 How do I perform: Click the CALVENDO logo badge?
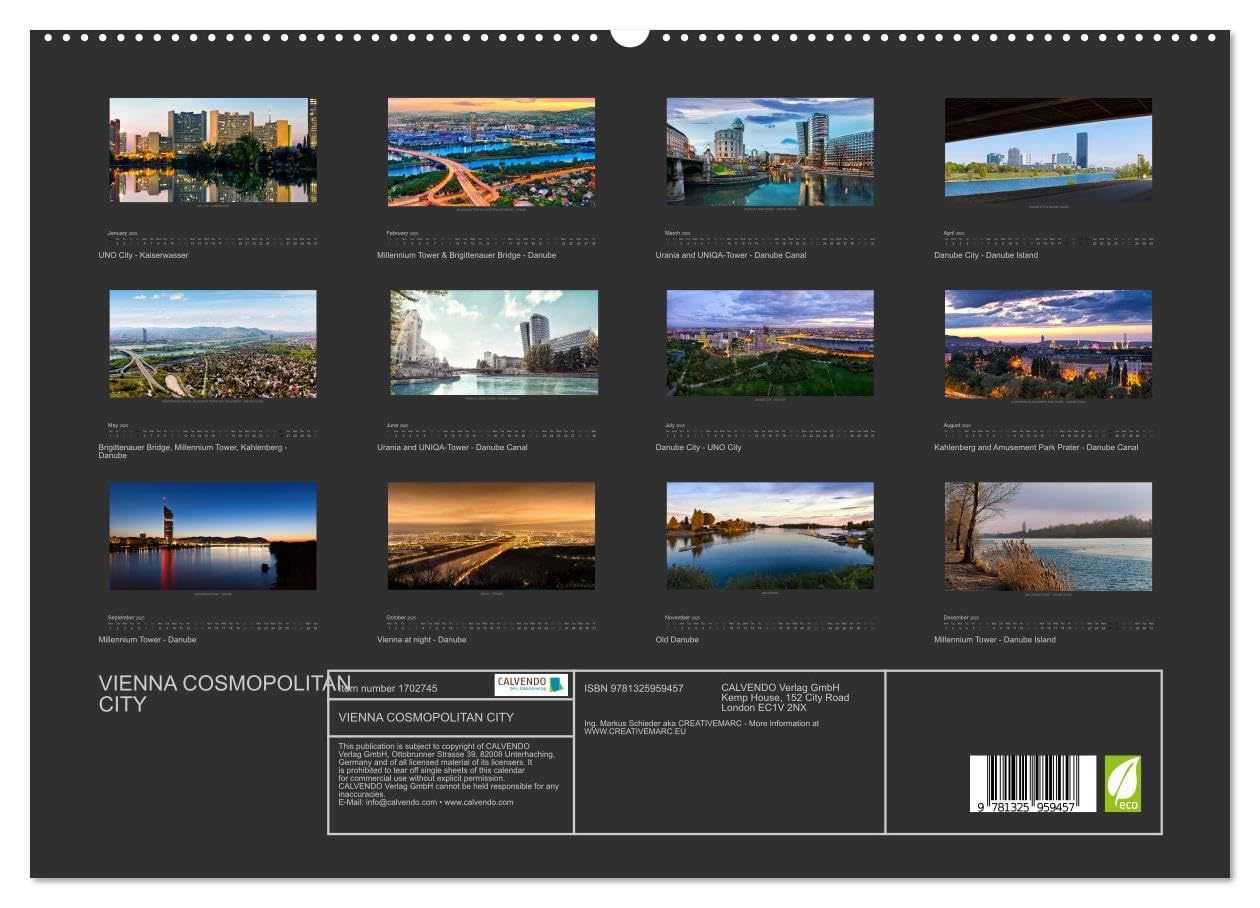[x=531, y=685]
